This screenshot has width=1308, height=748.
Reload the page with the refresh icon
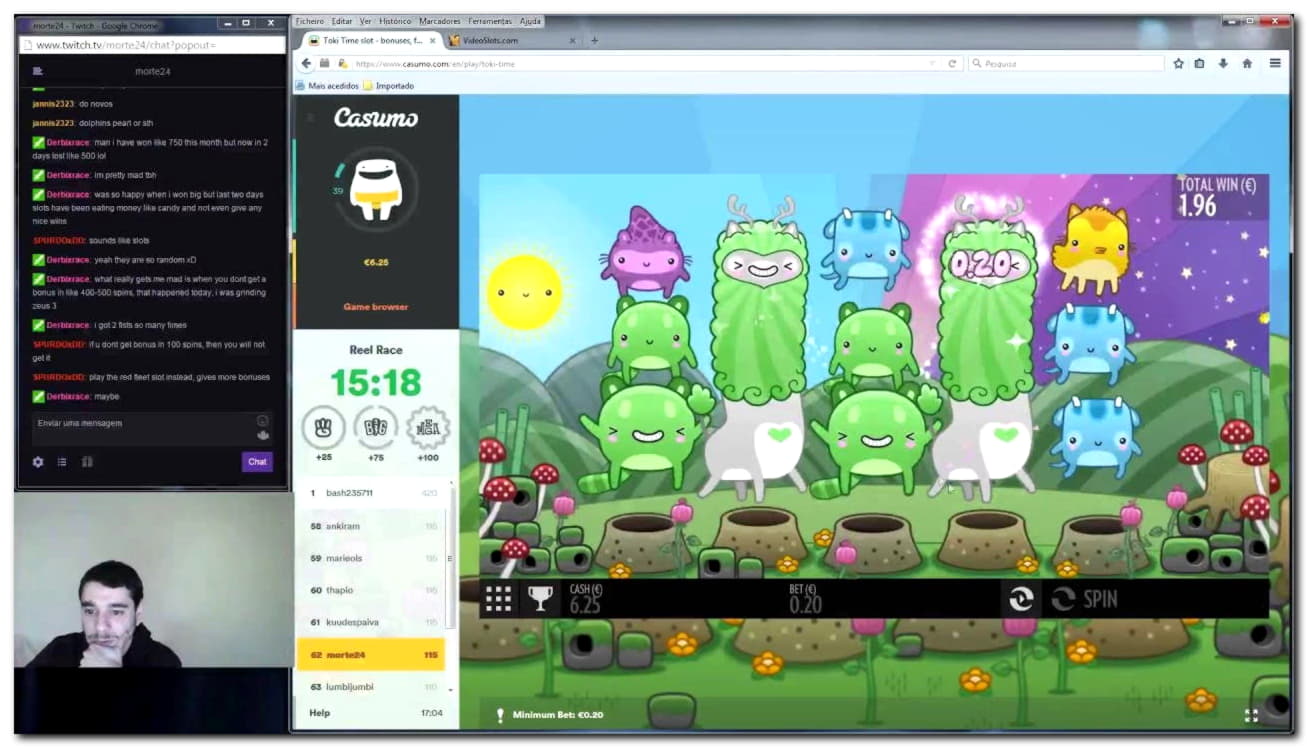[952, 63]
